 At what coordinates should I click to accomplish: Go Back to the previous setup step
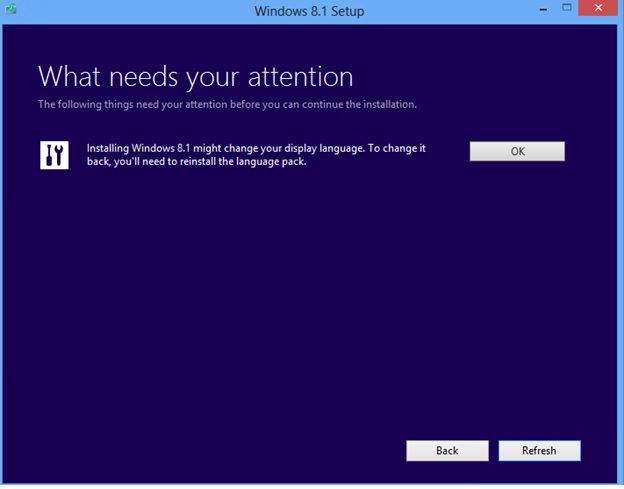[447, 450]
